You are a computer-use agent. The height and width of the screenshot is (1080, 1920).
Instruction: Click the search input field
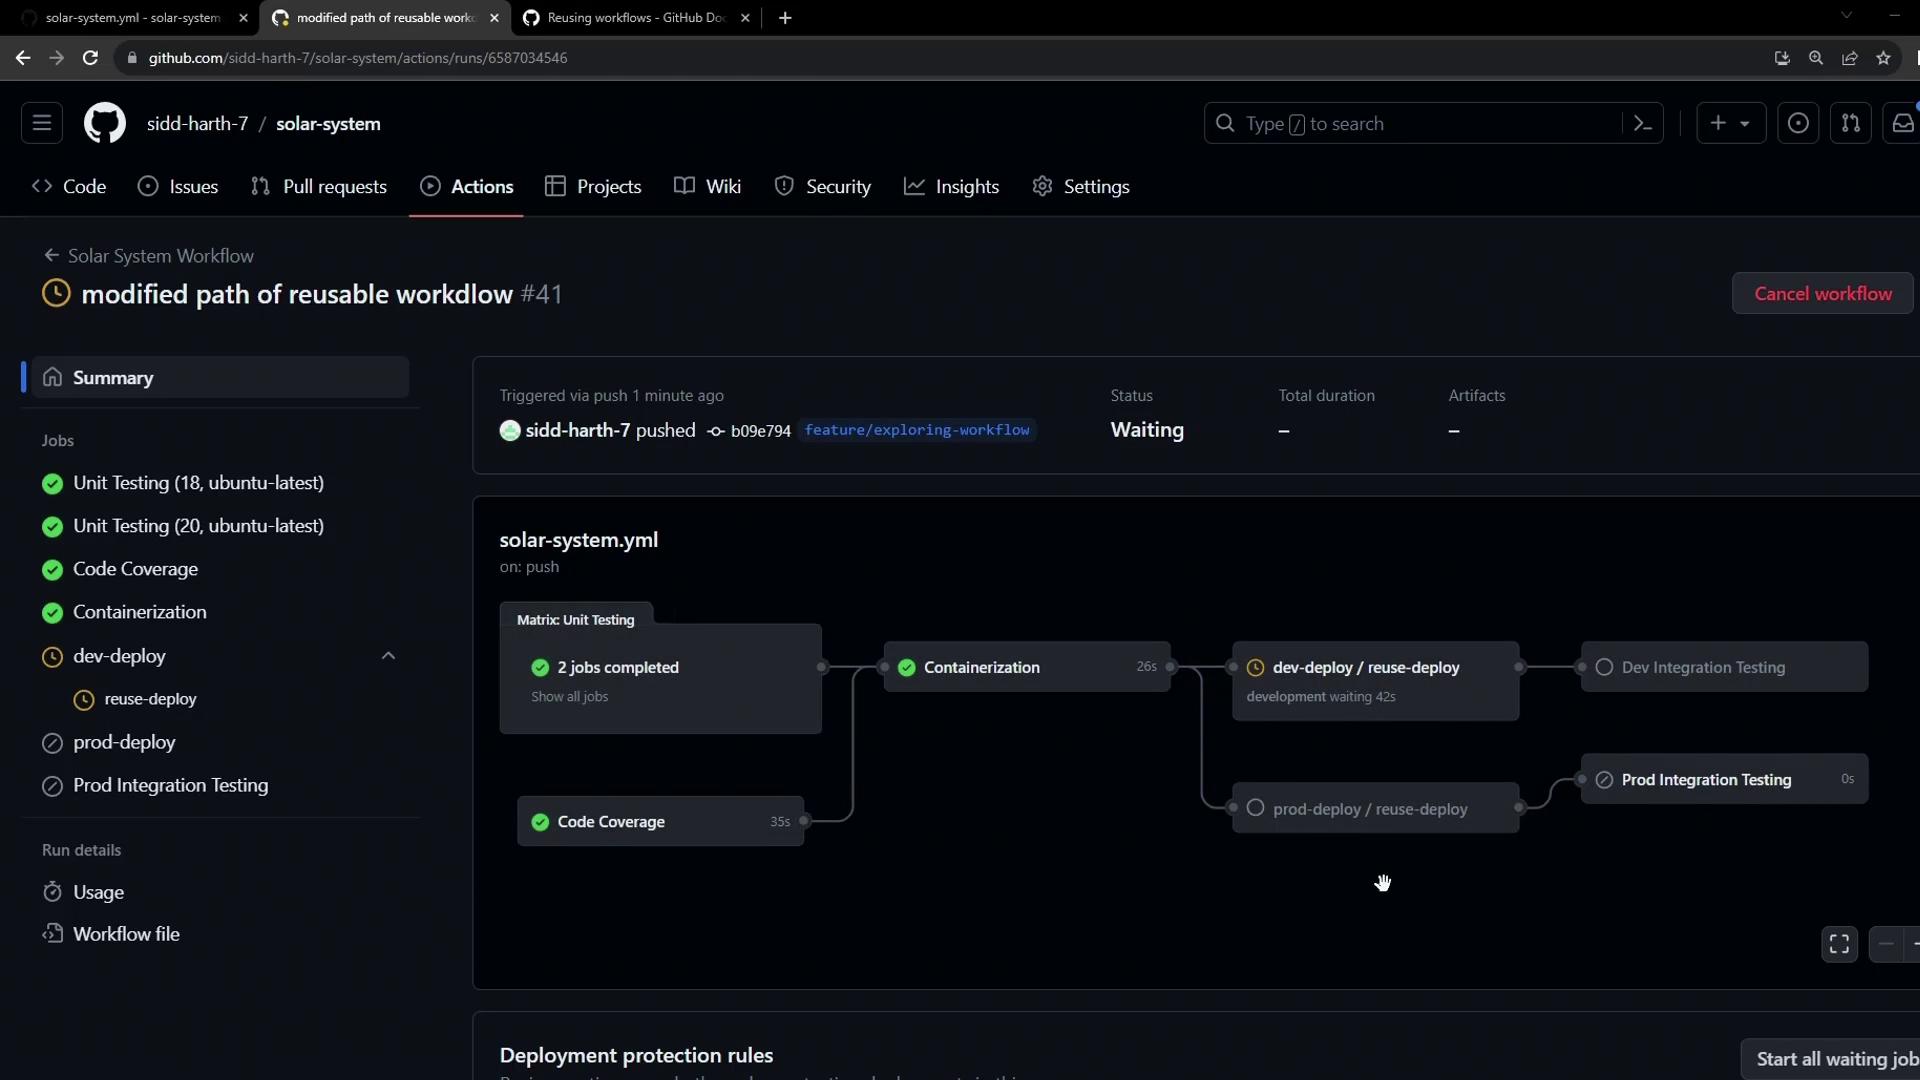(1420, 124)
